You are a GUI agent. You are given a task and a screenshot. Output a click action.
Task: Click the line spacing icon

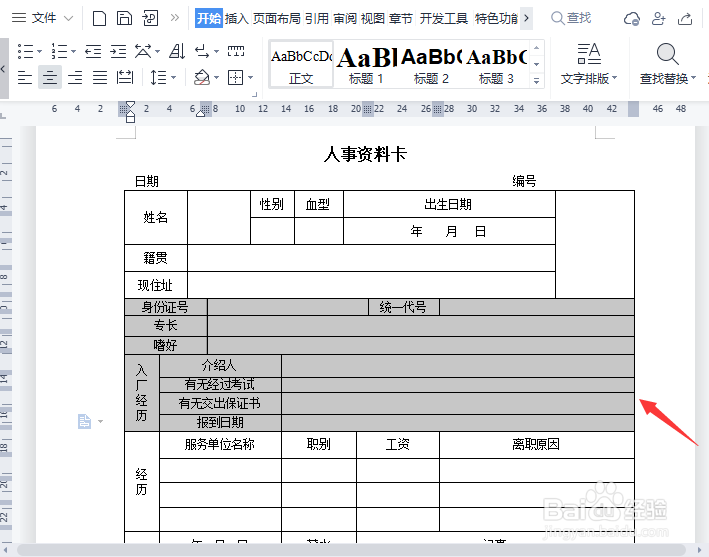coord(159,77)
